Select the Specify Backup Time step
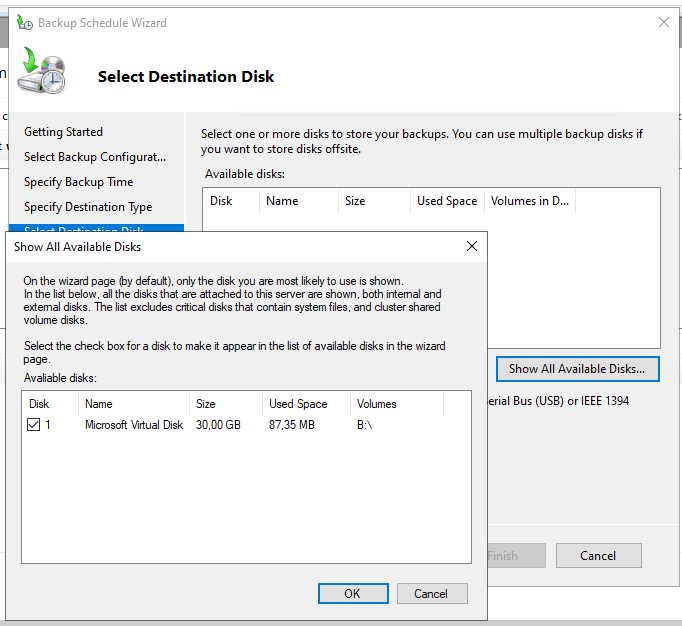 tap(78, 182)
